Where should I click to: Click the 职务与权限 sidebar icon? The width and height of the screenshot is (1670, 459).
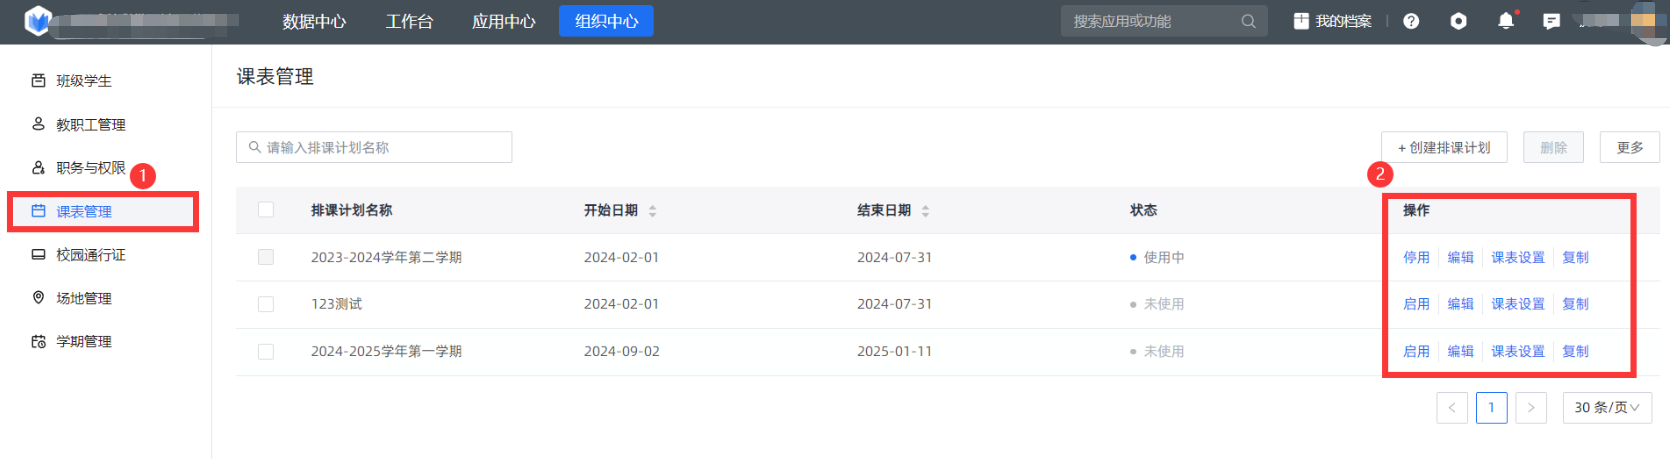click(38, 168)
